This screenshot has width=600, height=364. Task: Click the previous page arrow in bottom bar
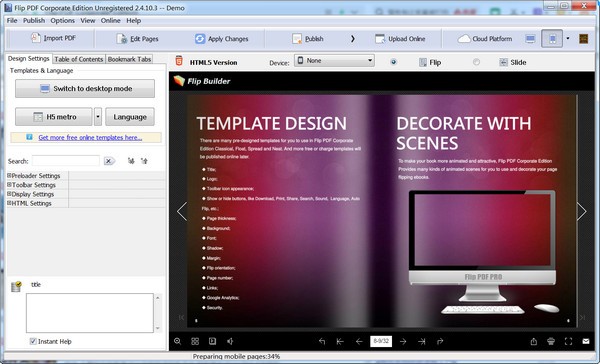[x=359, y=341]
